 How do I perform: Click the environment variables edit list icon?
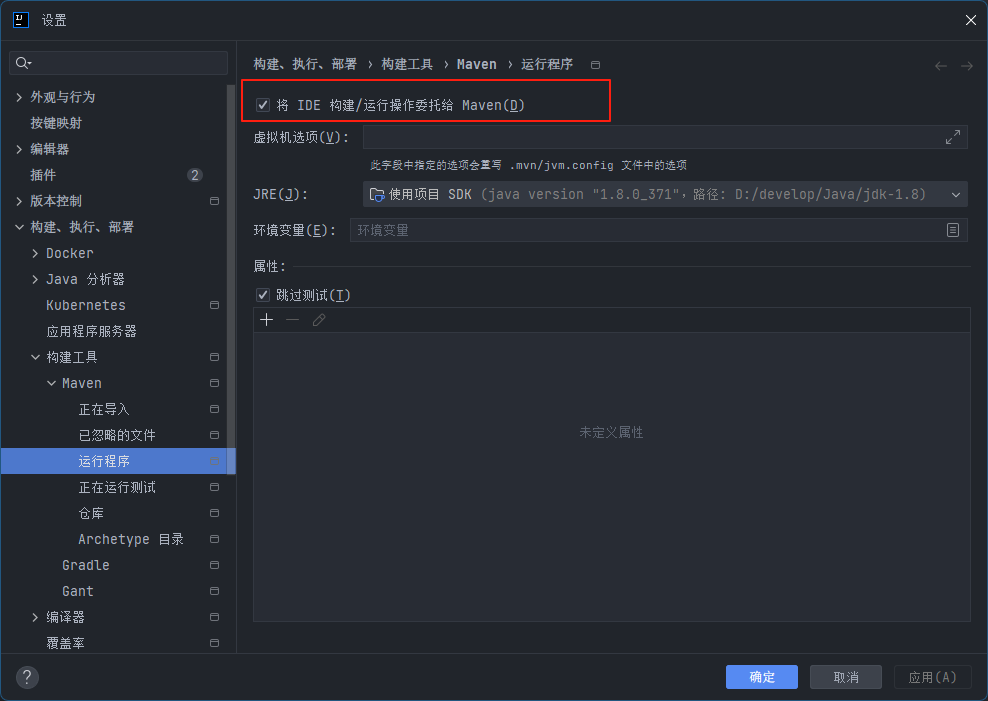(953, 230)
